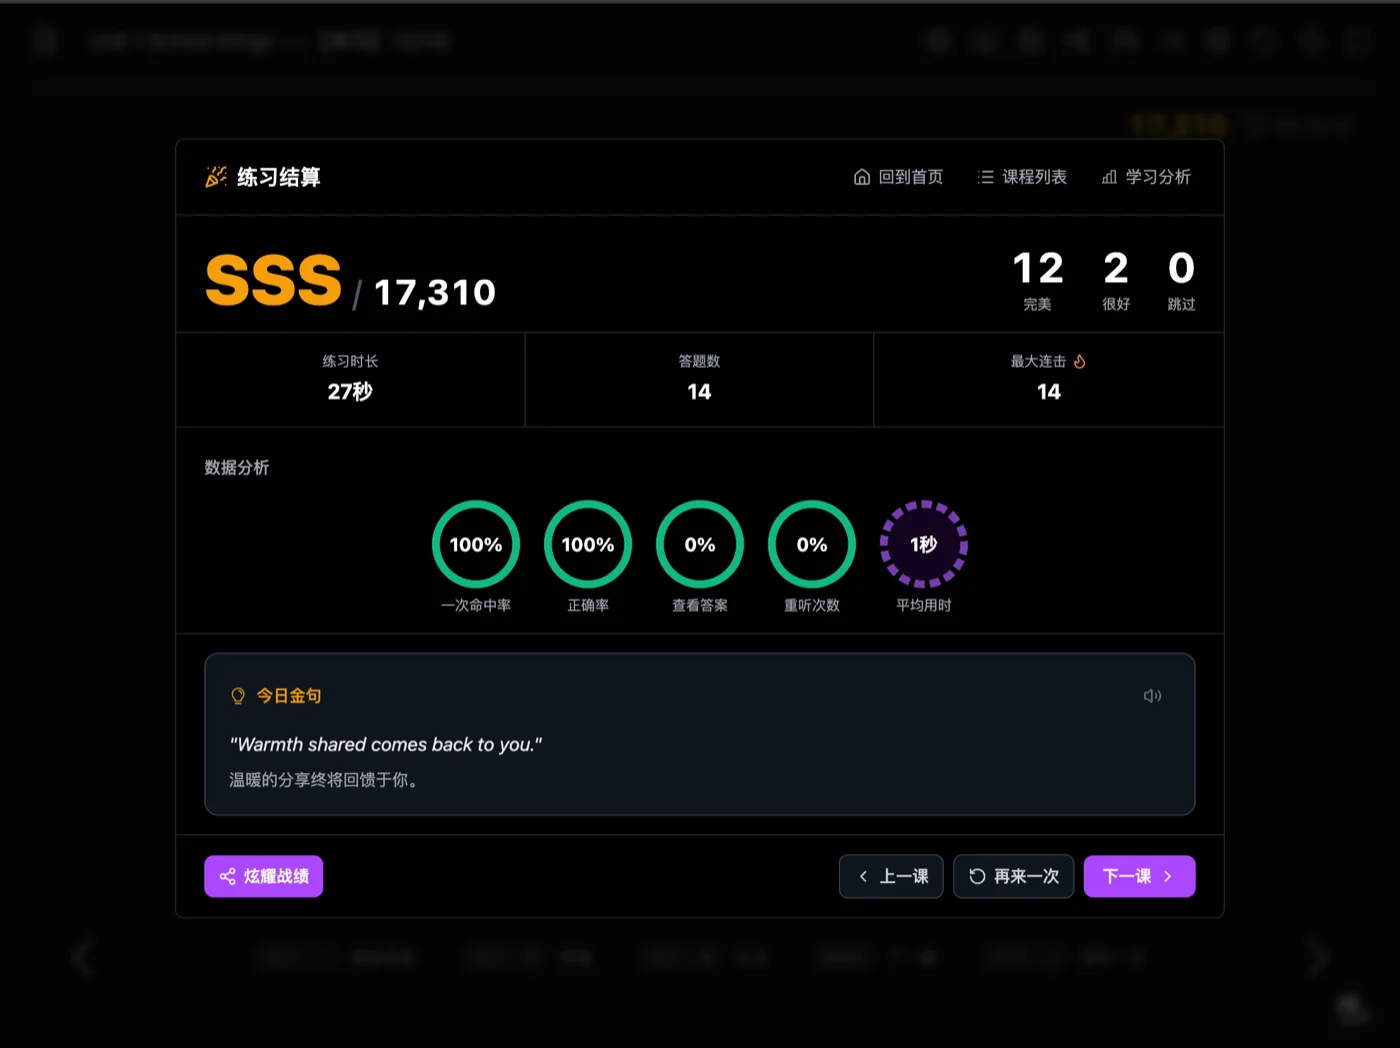
Task: Click the lightbulb icon beside 今日金句
Action: click(238, 696)
